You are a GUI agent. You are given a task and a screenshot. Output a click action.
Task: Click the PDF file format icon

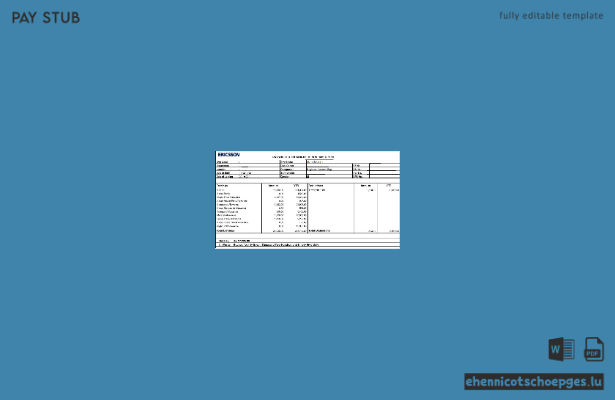click(594, 349)
